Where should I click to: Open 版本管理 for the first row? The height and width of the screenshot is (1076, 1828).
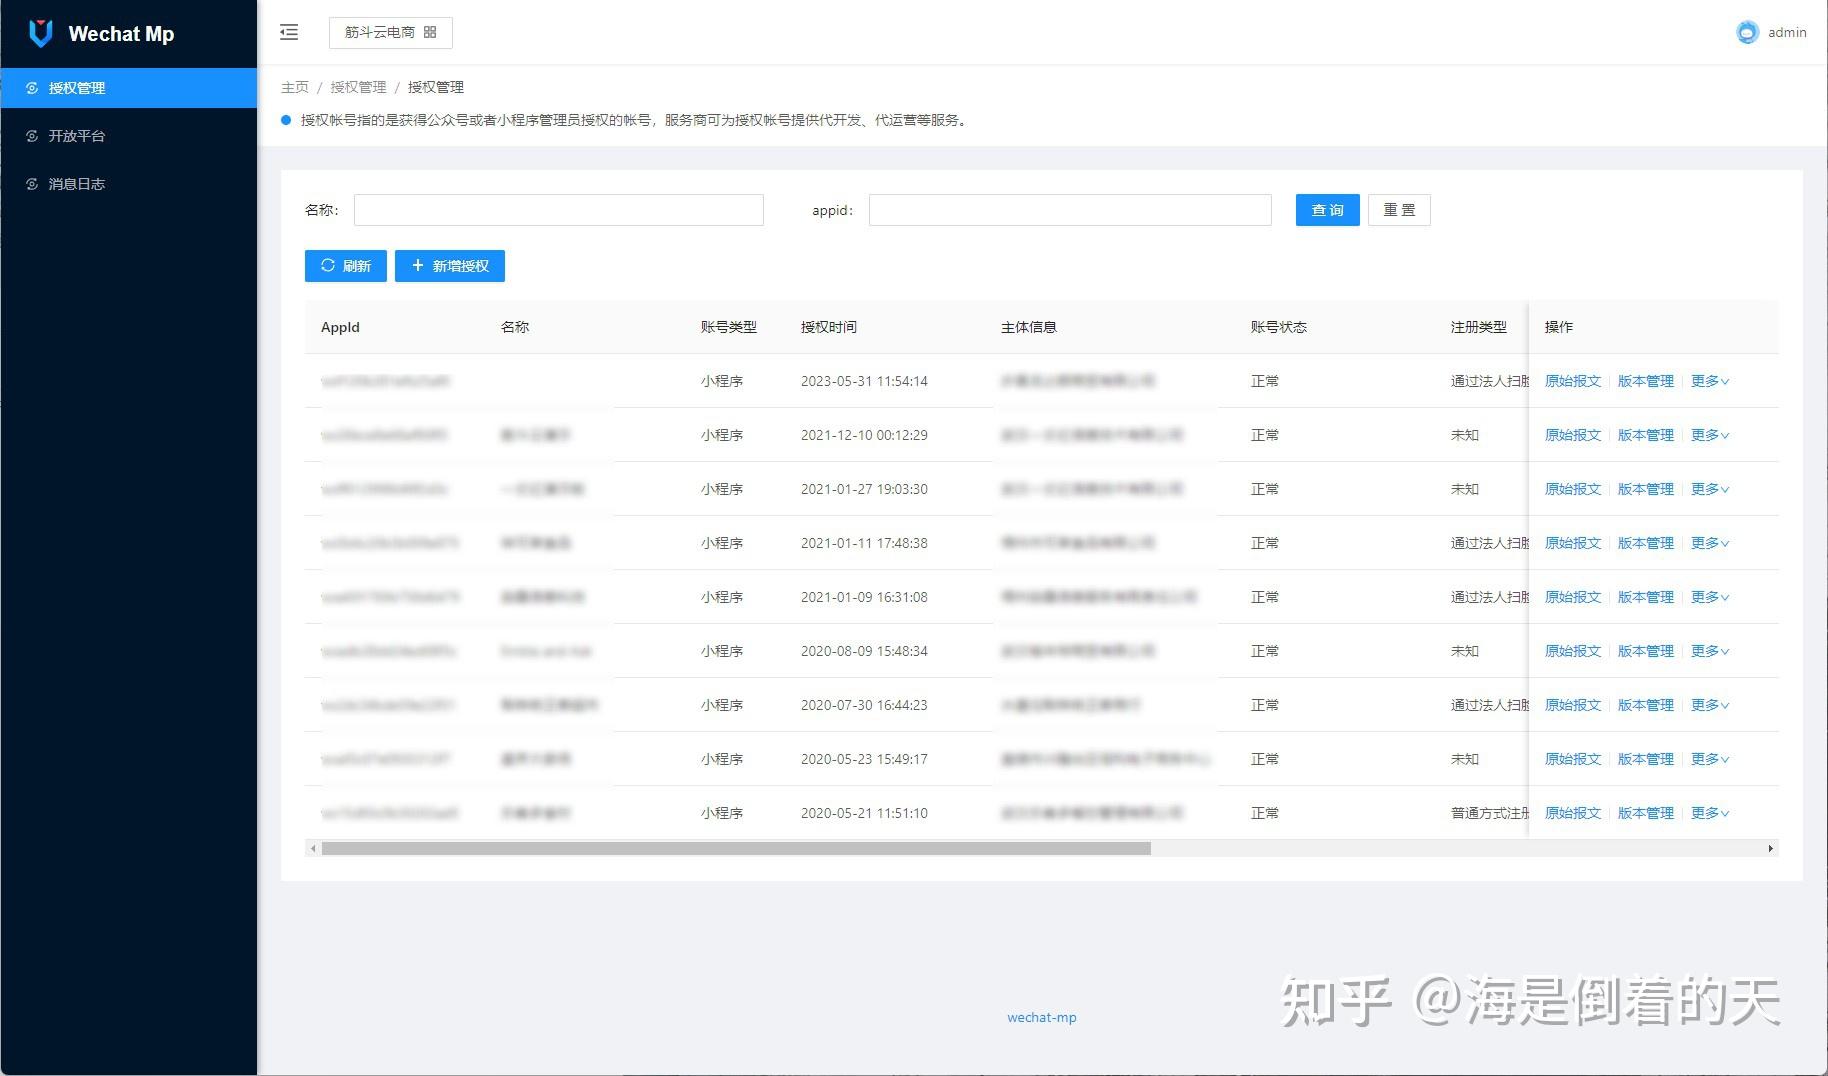tap(1645, 381)
